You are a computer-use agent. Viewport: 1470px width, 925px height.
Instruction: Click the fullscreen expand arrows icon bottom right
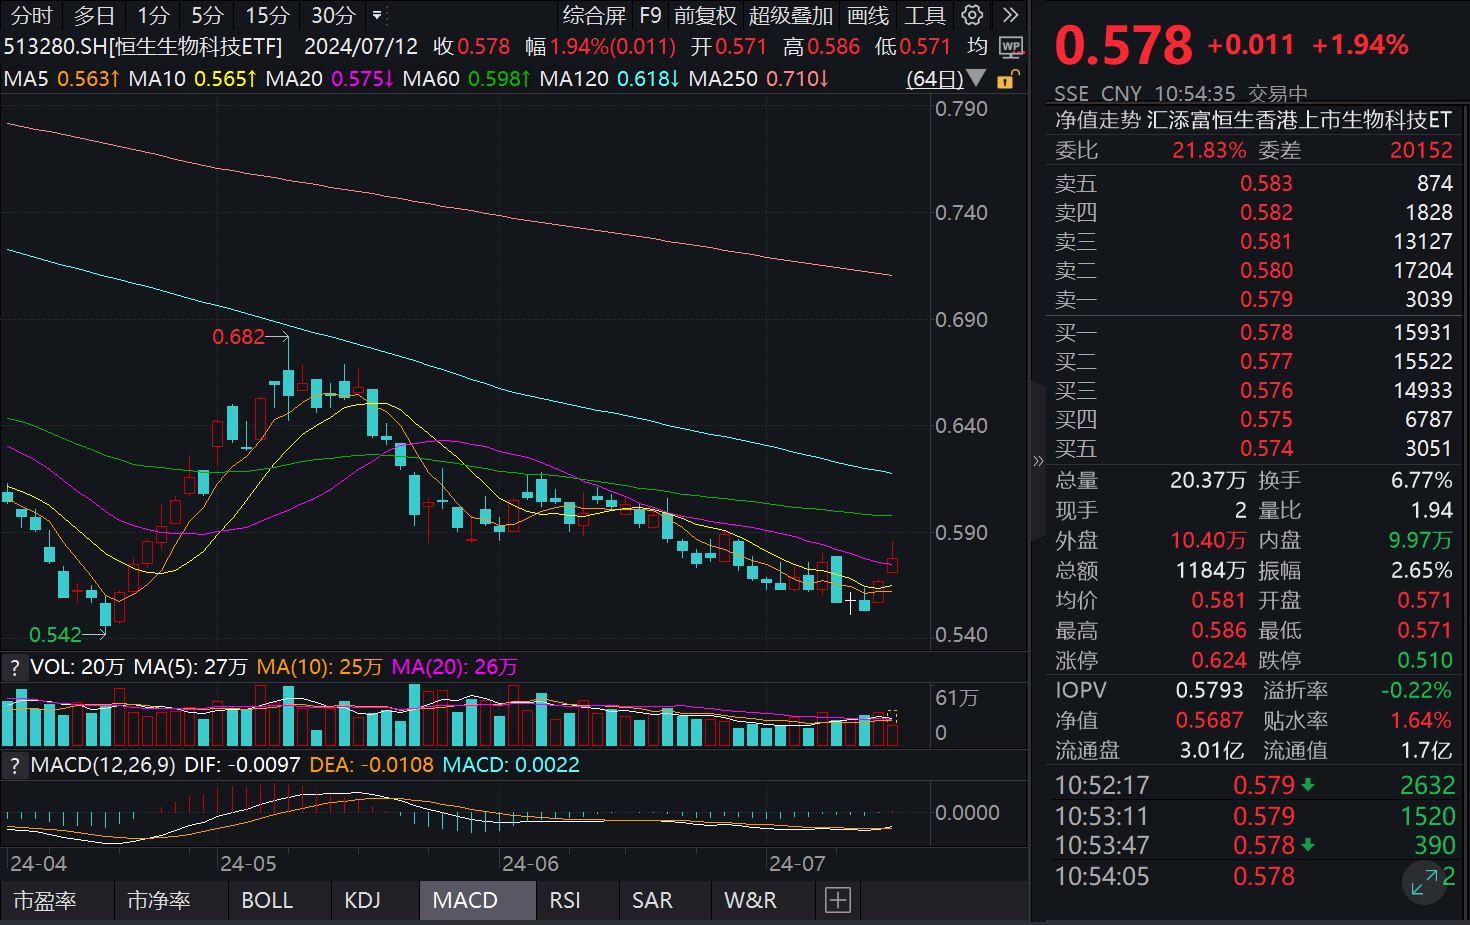(x=1426, y=884)
